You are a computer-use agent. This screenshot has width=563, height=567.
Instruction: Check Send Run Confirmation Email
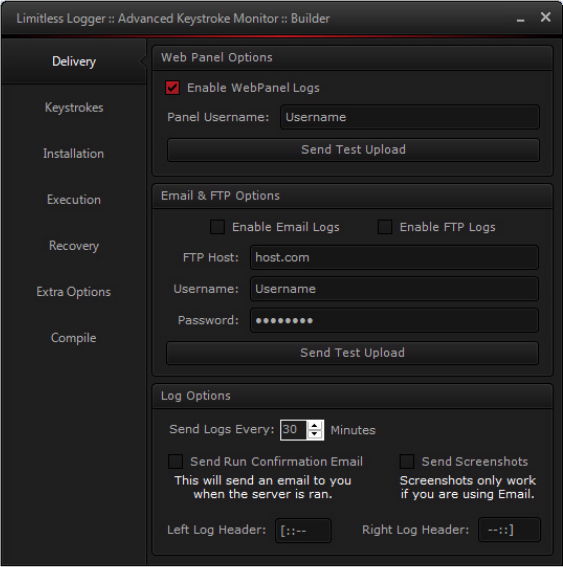pyautogui.click(x=175, y=461)
